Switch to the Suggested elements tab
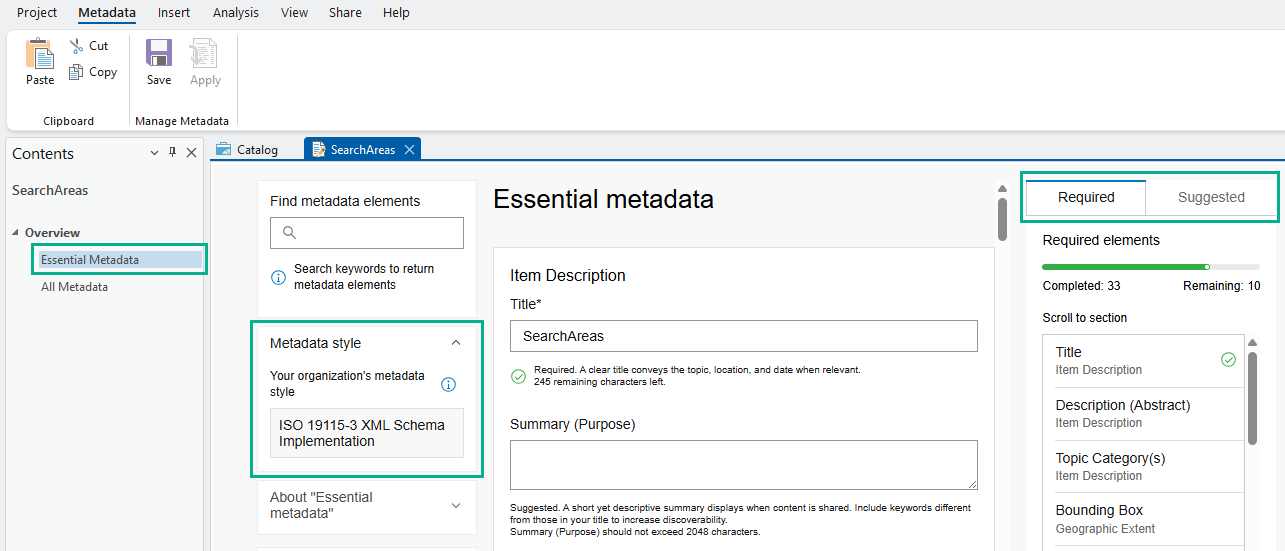 1210,197
